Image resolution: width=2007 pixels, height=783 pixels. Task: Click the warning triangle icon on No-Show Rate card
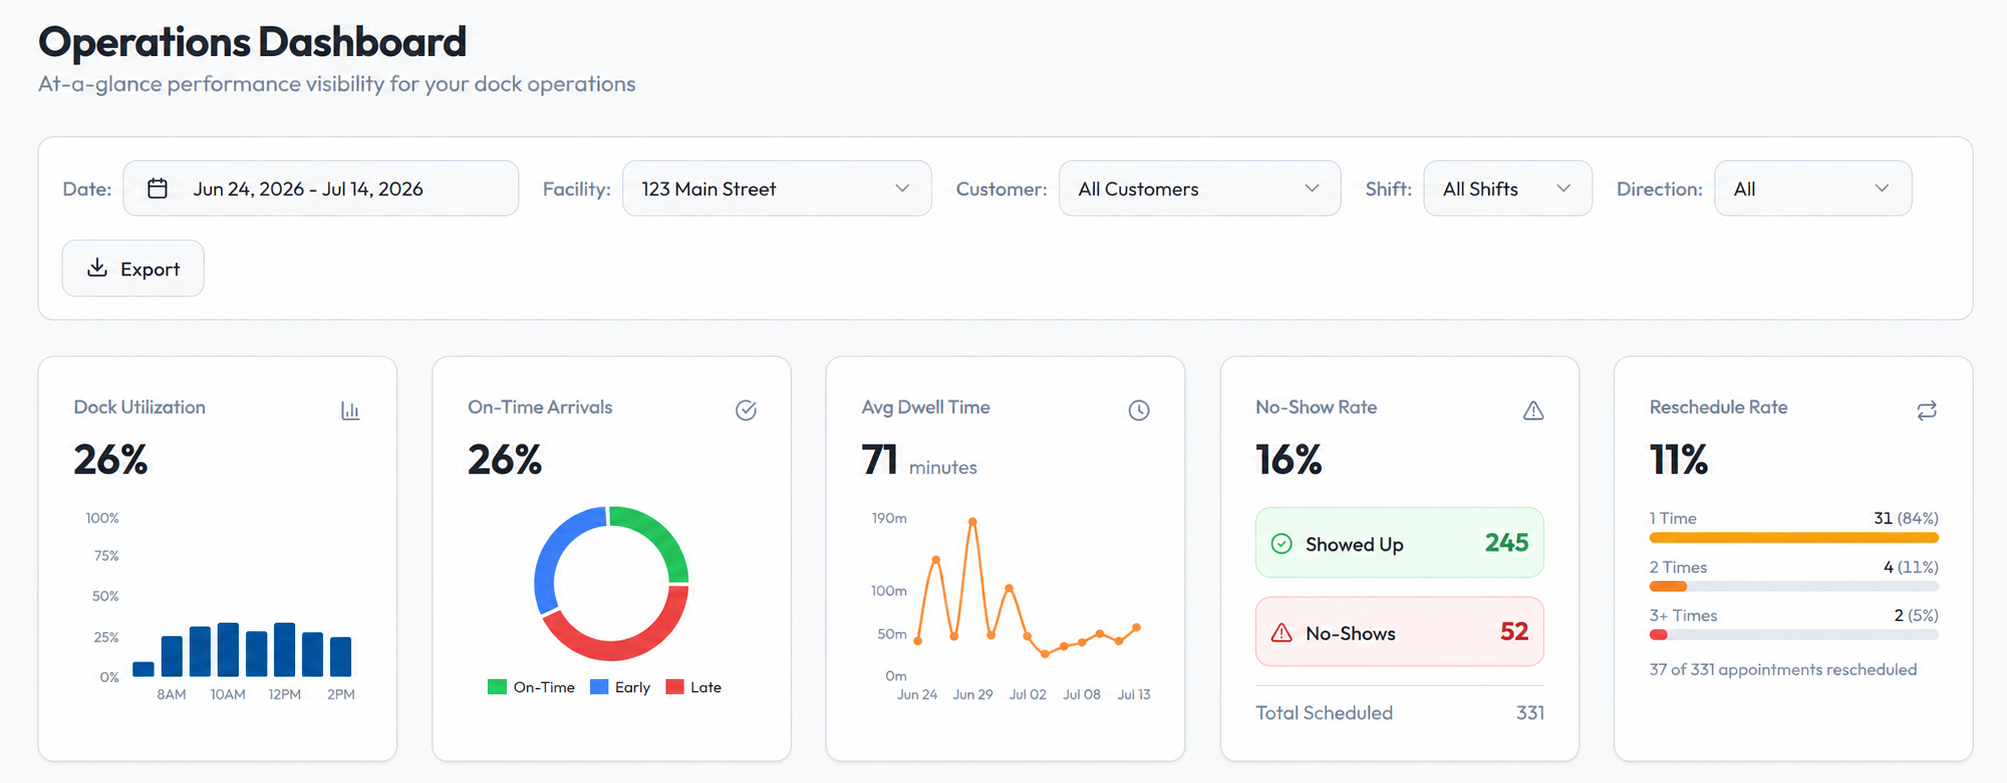(1533, 410)
